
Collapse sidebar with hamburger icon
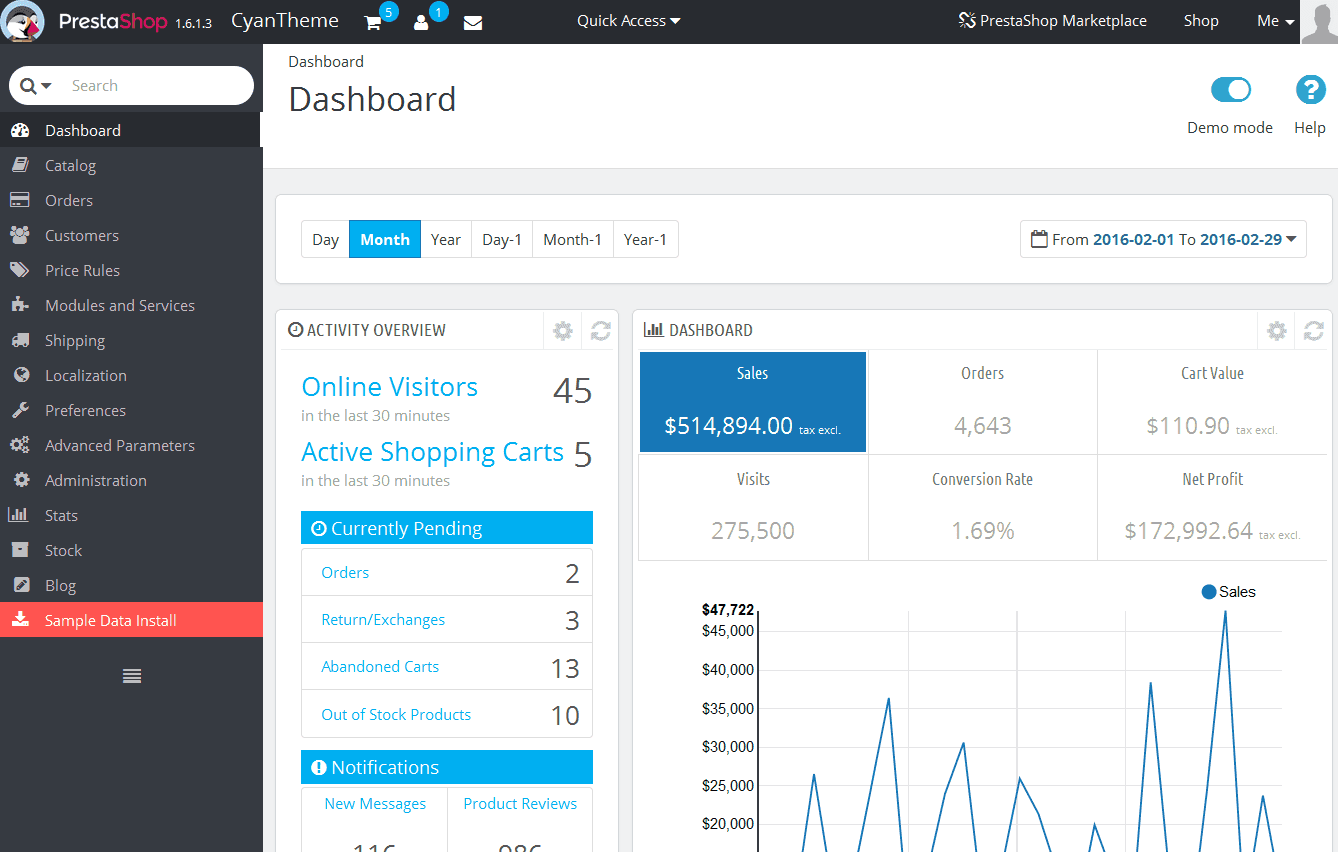tap(131, 676)
